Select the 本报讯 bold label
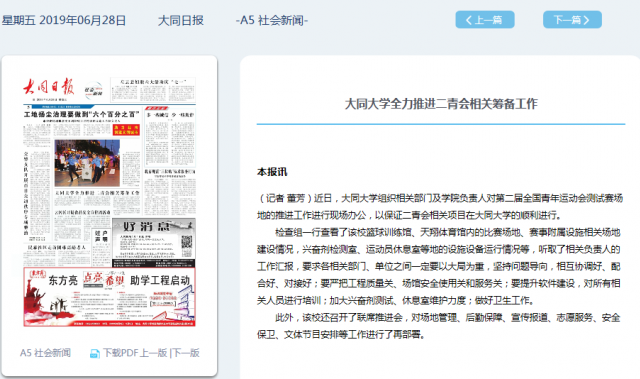 [272, 172]
